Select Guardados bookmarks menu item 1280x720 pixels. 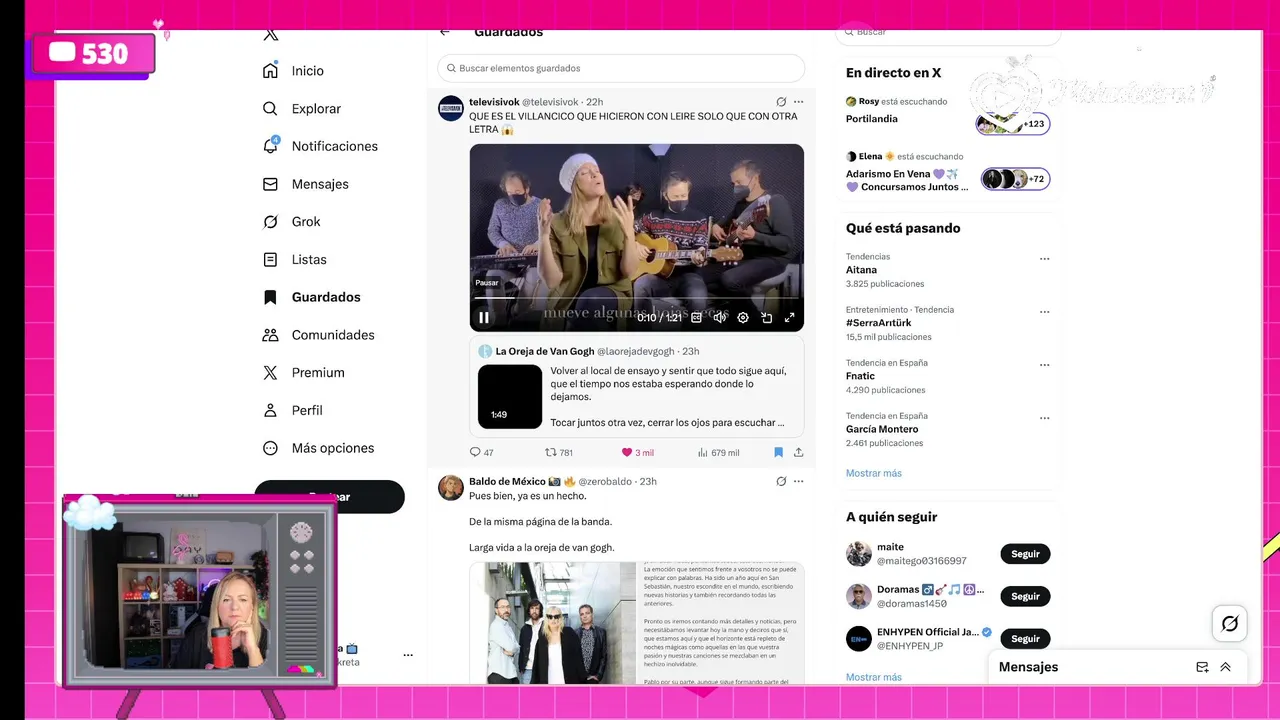coord(311,297)
